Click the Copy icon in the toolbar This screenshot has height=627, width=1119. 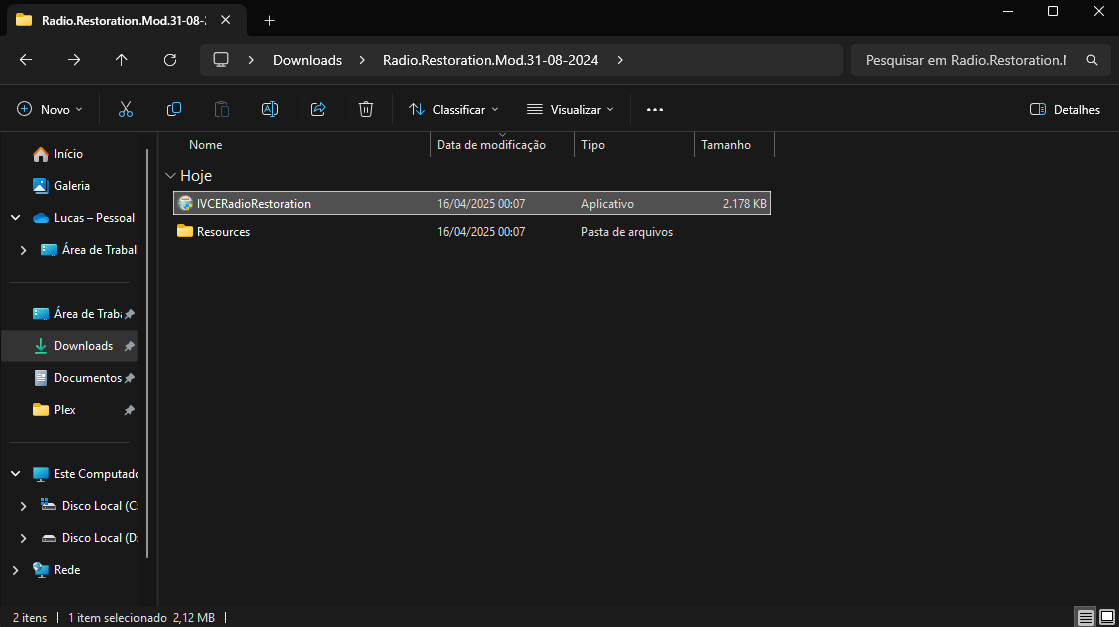coord(173,109)
